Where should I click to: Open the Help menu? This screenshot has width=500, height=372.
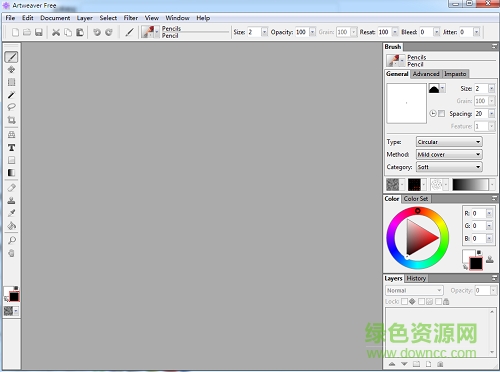click(203, 18)
